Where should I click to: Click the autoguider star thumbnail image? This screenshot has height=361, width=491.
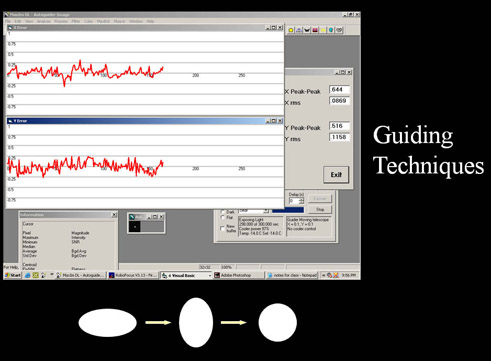tap(135, 227)
